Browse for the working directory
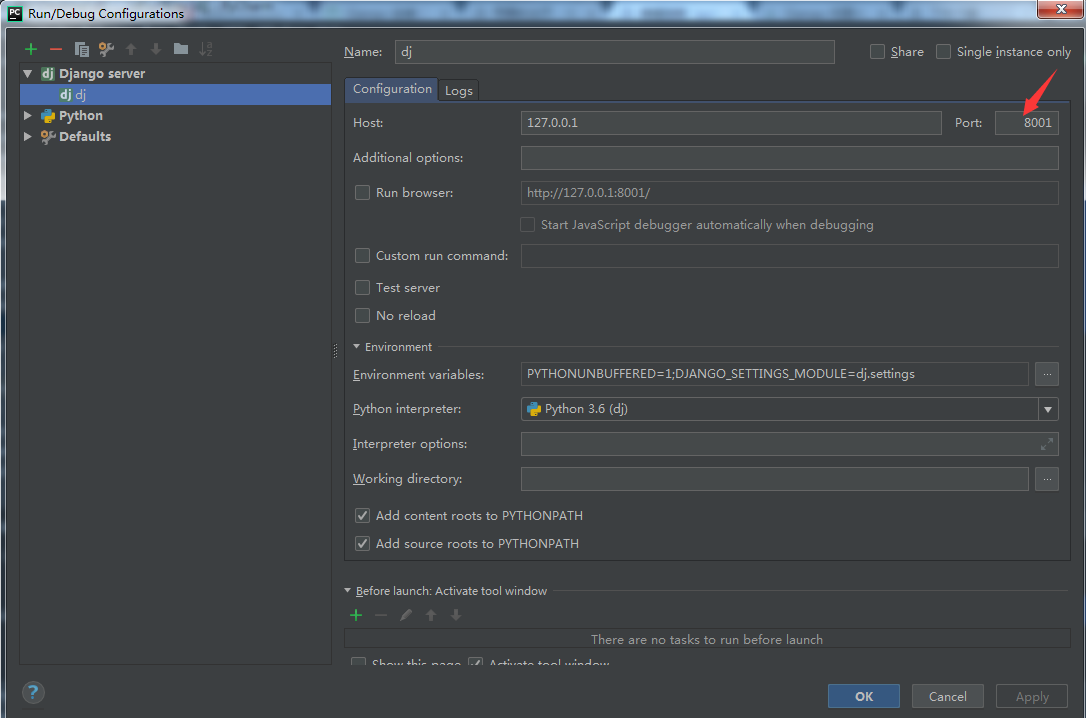 pyautogui.click(x=1047, y=478)
